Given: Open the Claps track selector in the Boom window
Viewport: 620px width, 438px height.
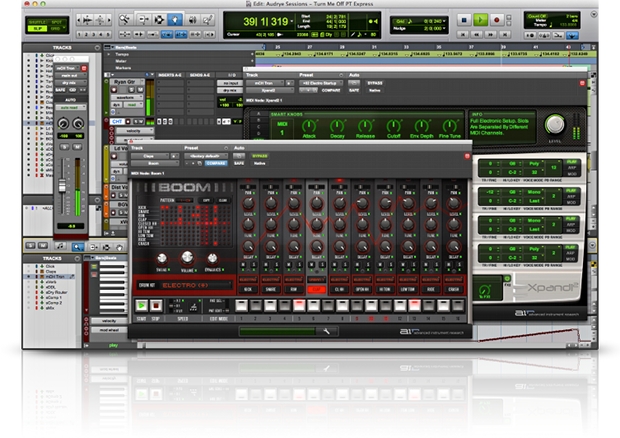Looking at the screenshot, I should click(x=150, y=156).
